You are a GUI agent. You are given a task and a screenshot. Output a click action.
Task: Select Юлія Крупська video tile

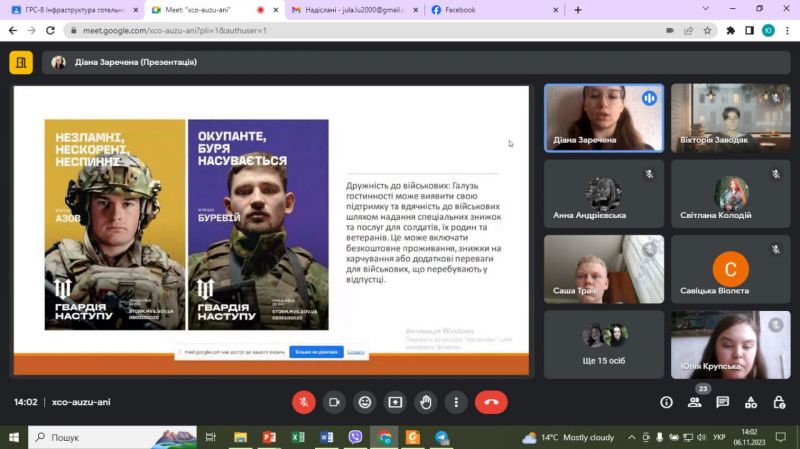tap(731, 344)
